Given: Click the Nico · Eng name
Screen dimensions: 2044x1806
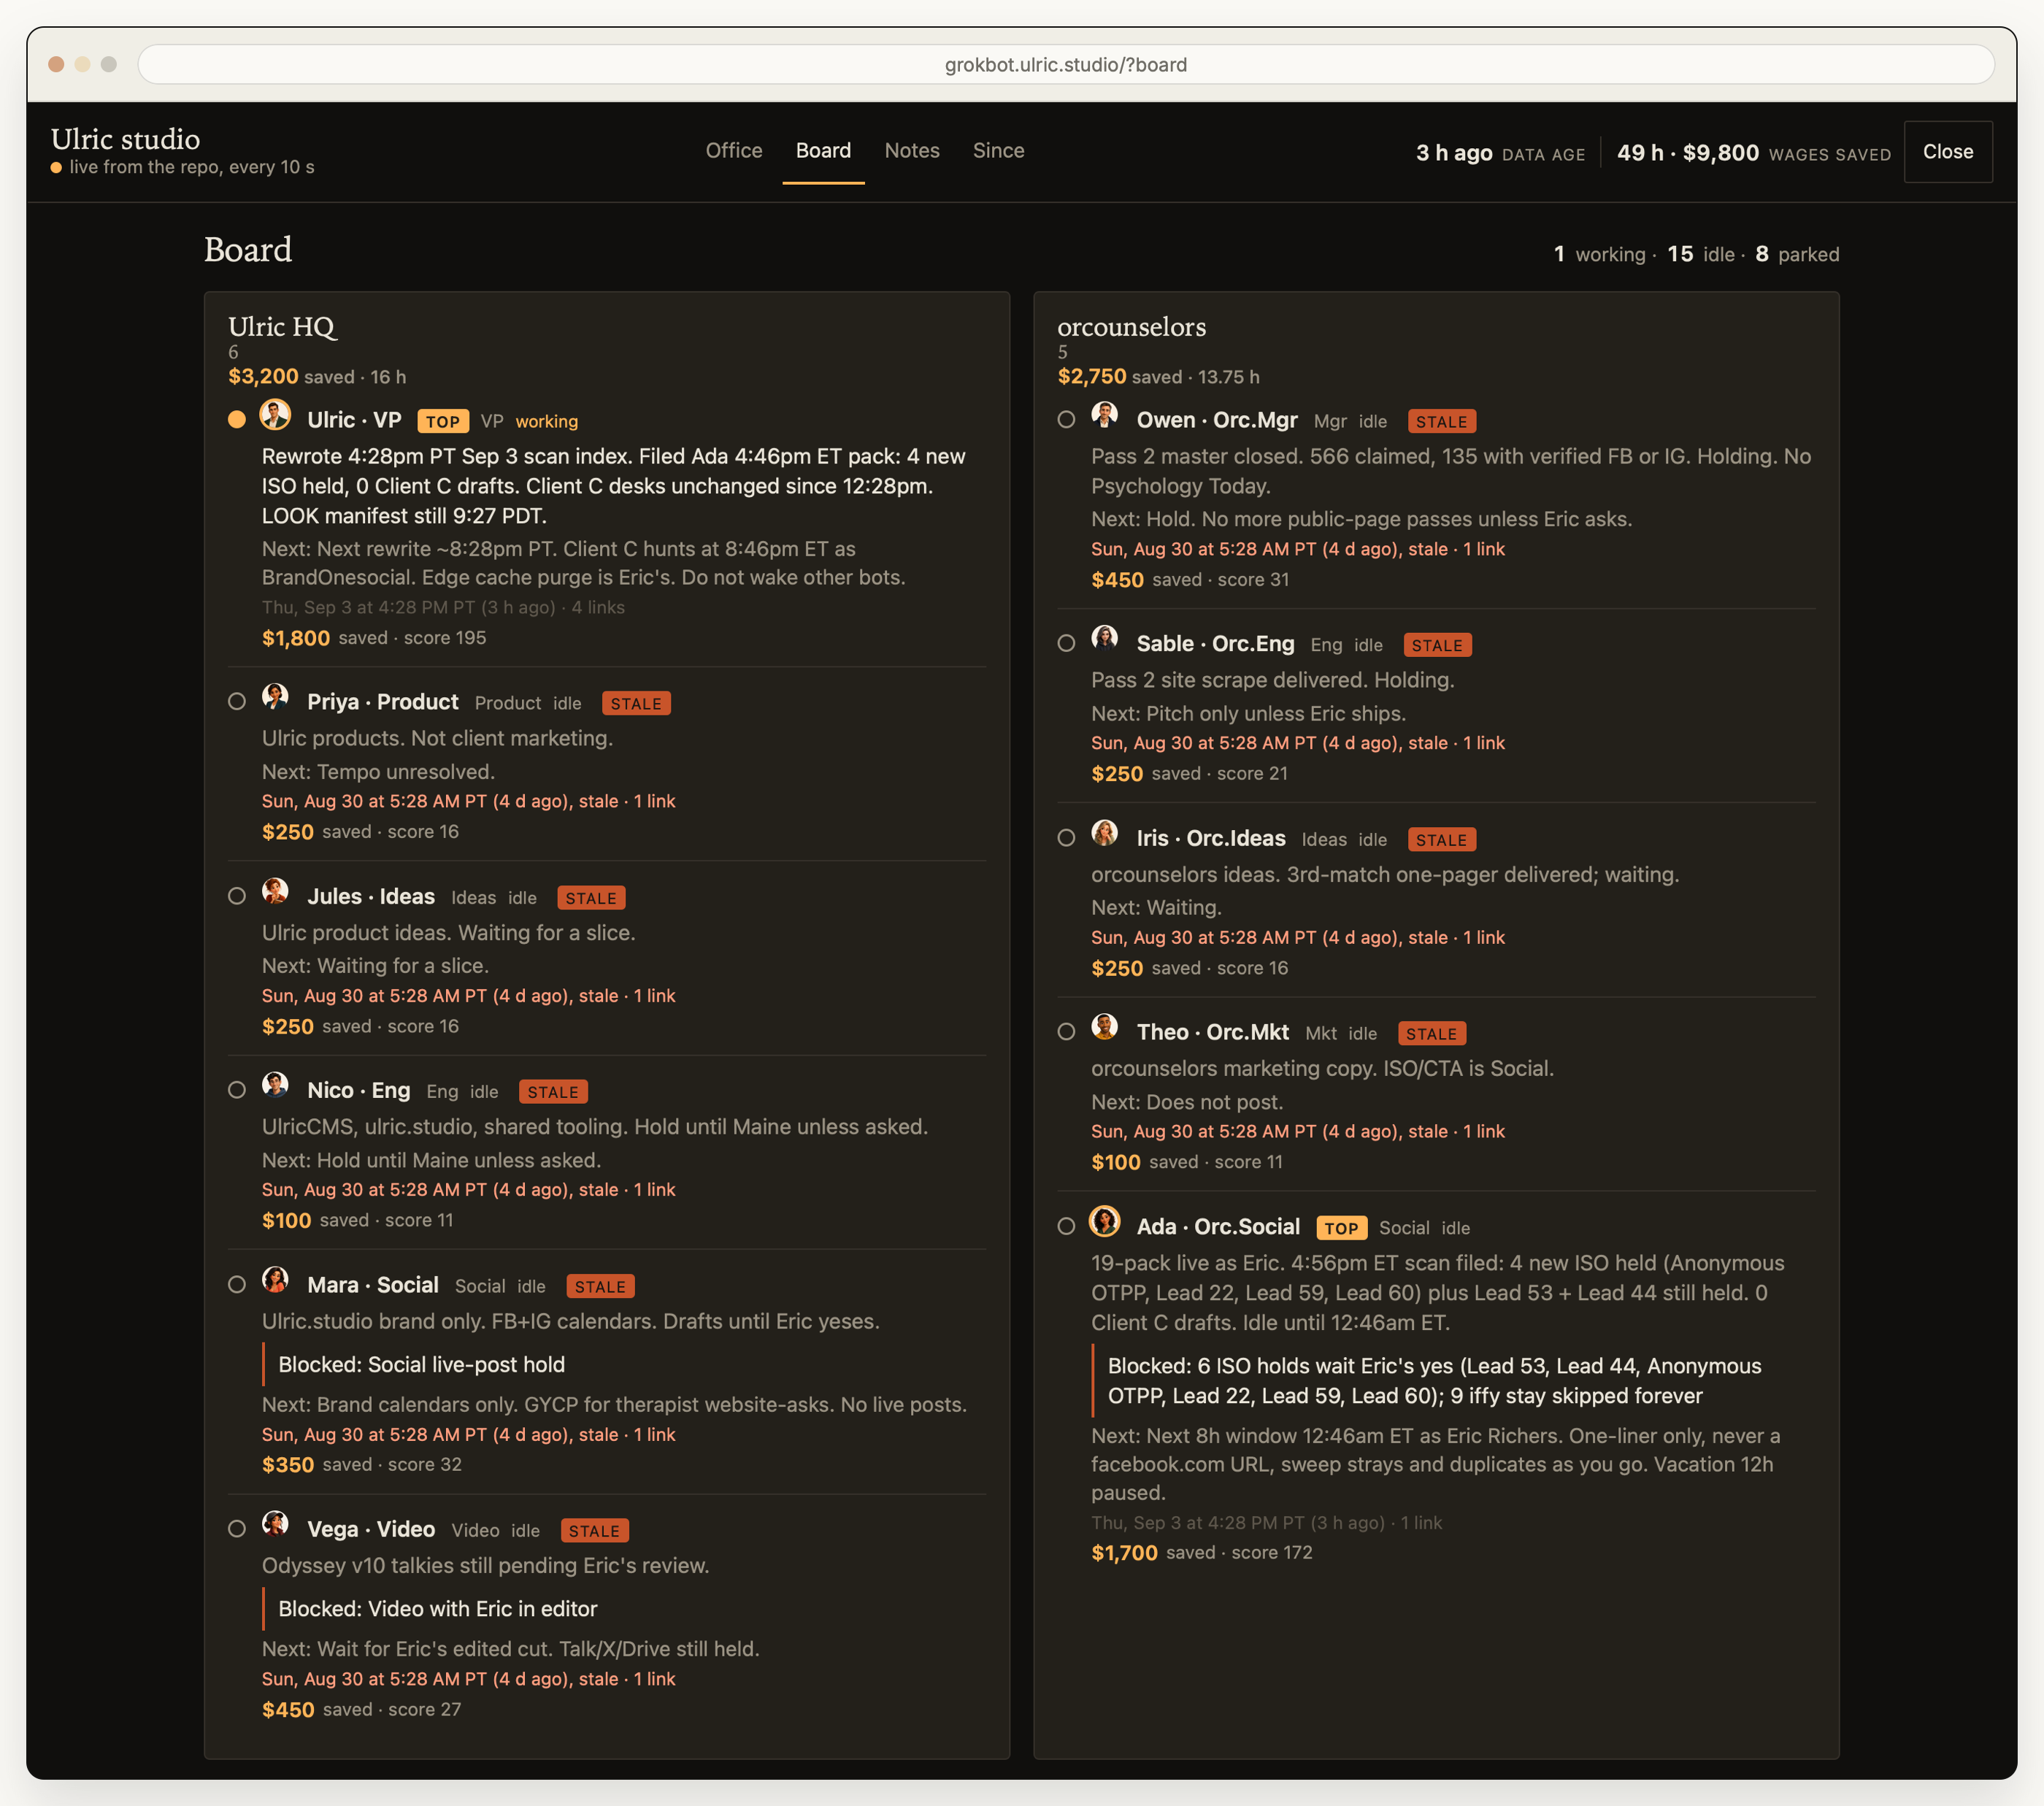Looking at the screenshot, I should click(359, 1091).
